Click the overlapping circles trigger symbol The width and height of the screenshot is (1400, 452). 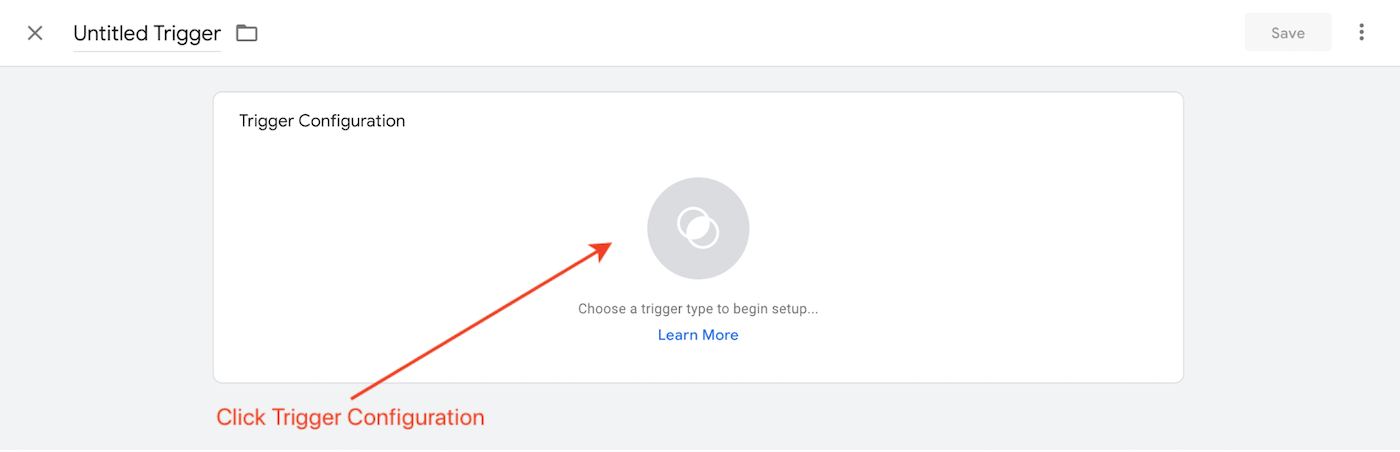coord(698,227)
